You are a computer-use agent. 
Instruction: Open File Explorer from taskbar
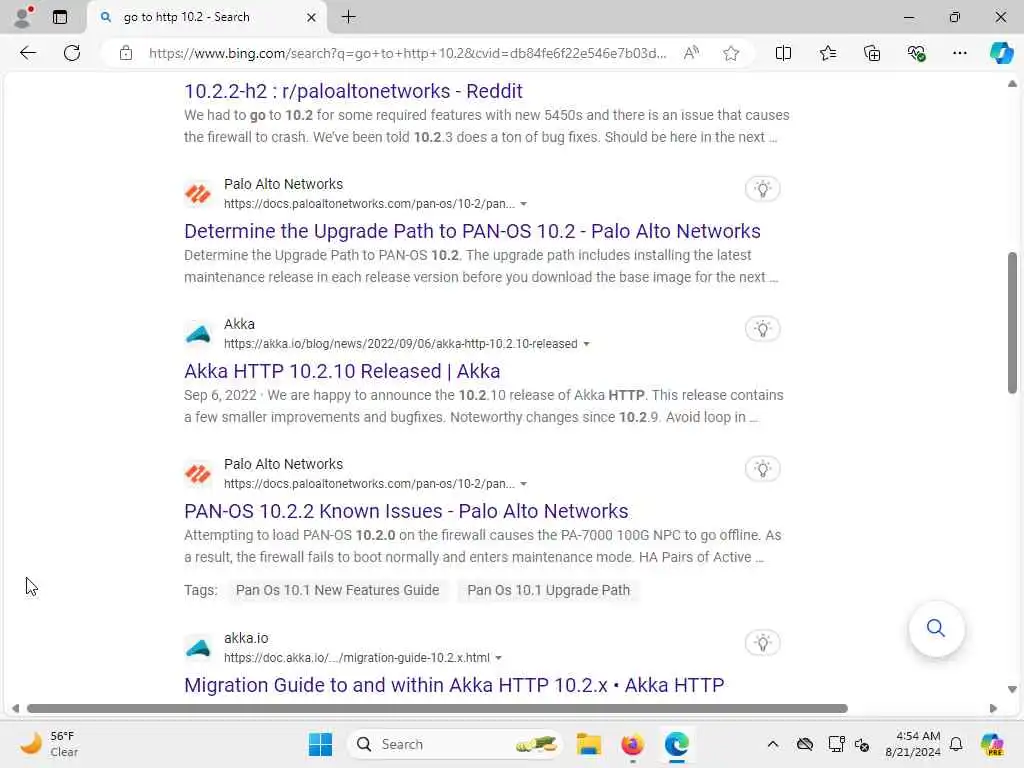pos(588,744)
